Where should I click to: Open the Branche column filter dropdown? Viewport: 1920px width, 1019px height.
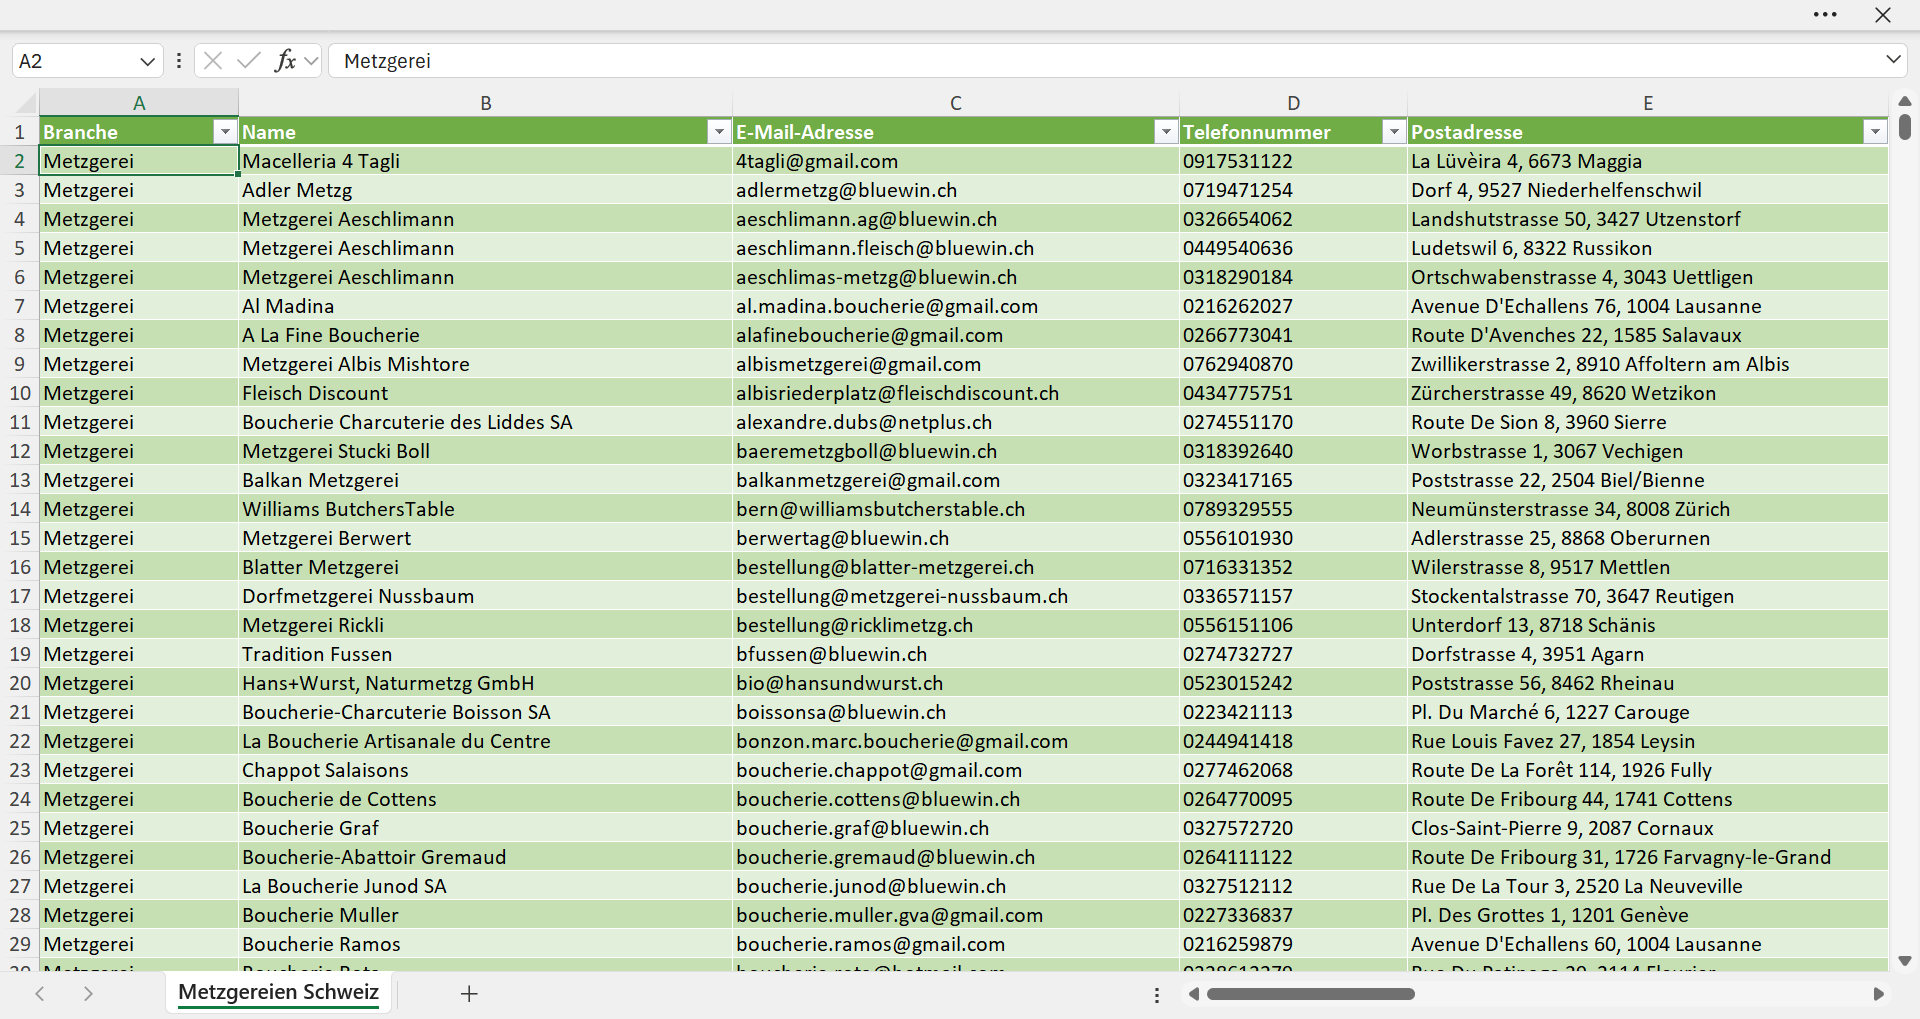[x=225, y=132]
